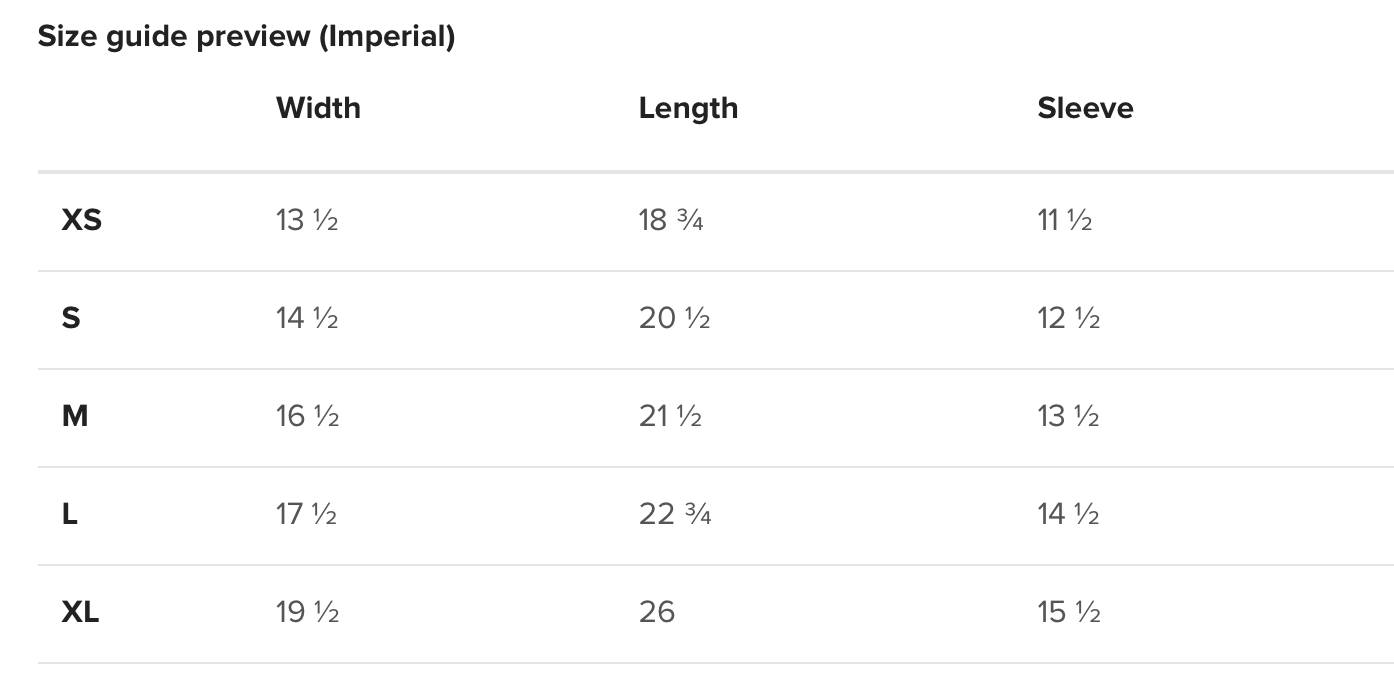Select the XL size row label
The image size is (1394, 688).
click(81, 612)
